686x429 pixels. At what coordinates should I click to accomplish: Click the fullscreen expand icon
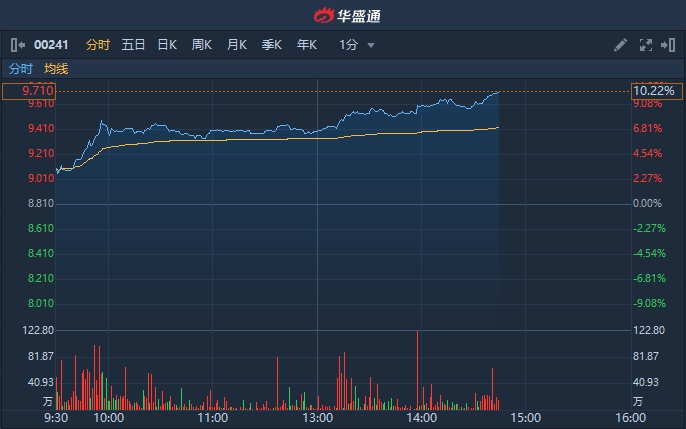point(645,45)
